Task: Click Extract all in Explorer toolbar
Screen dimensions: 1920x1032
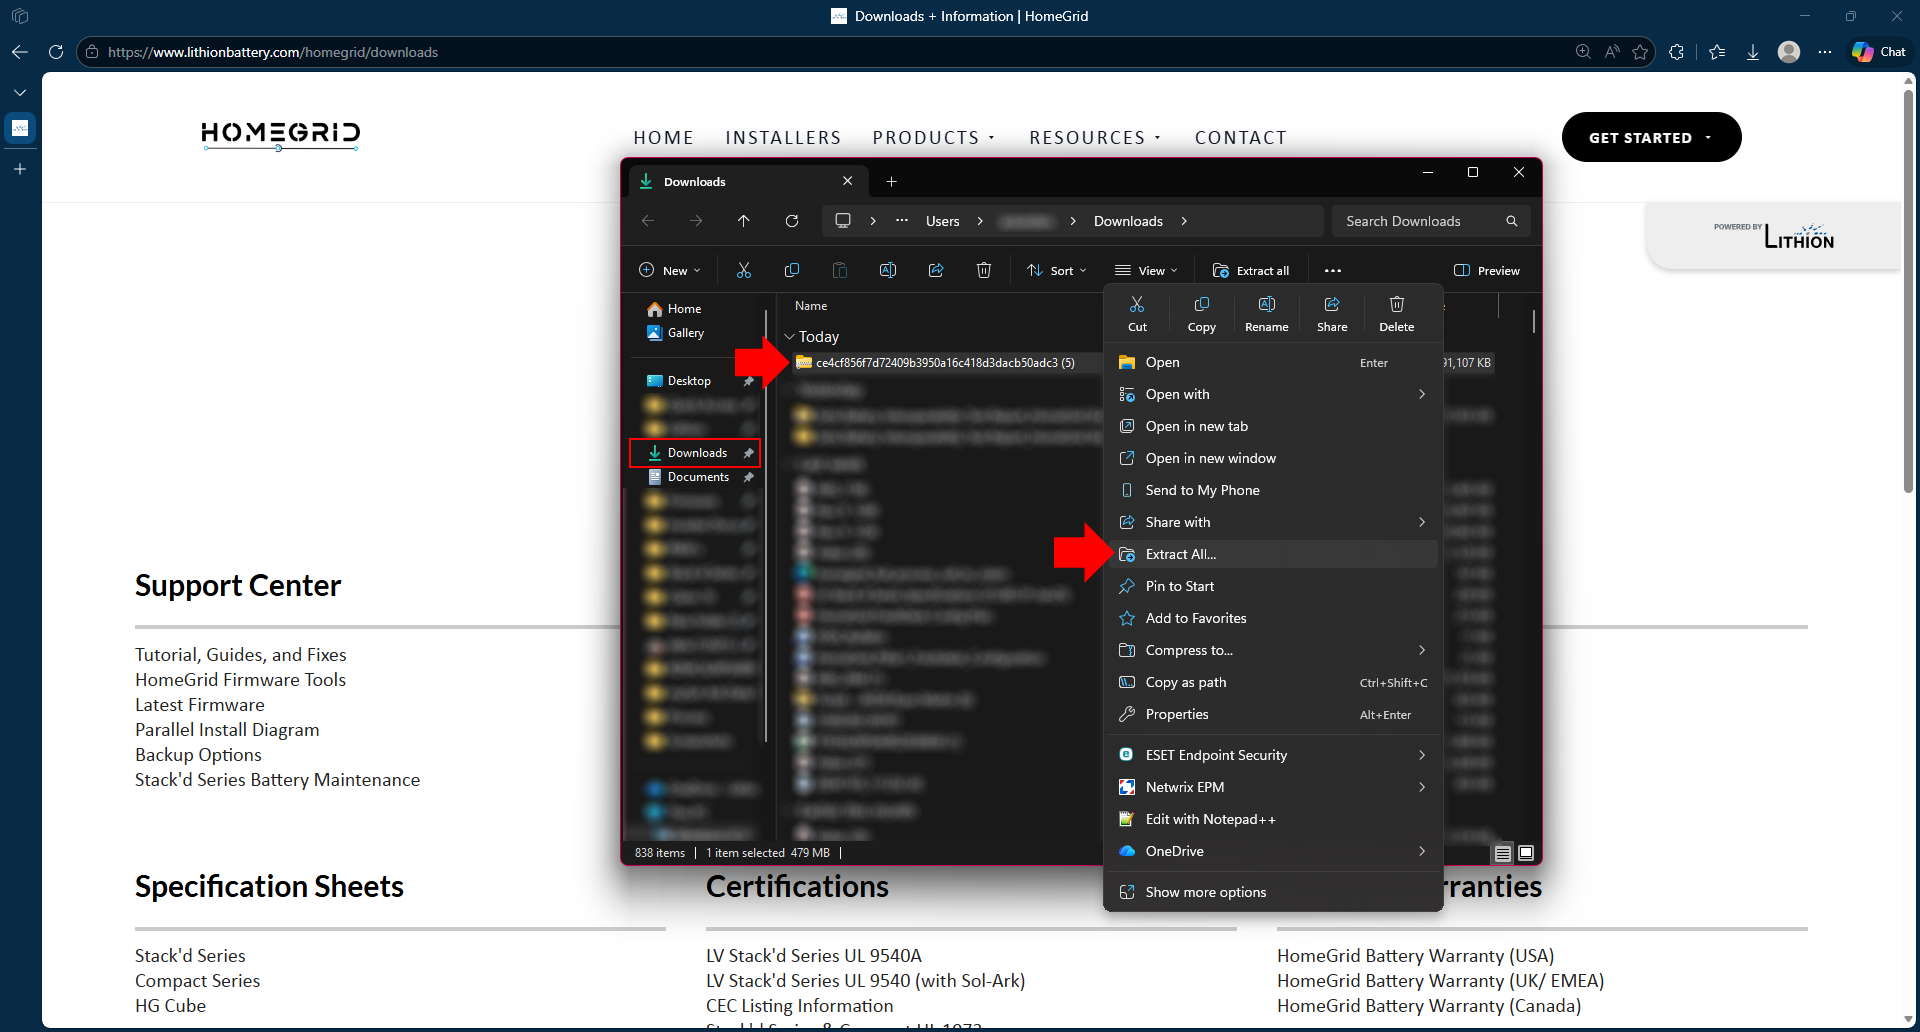Action: (x=1251, y=270)
